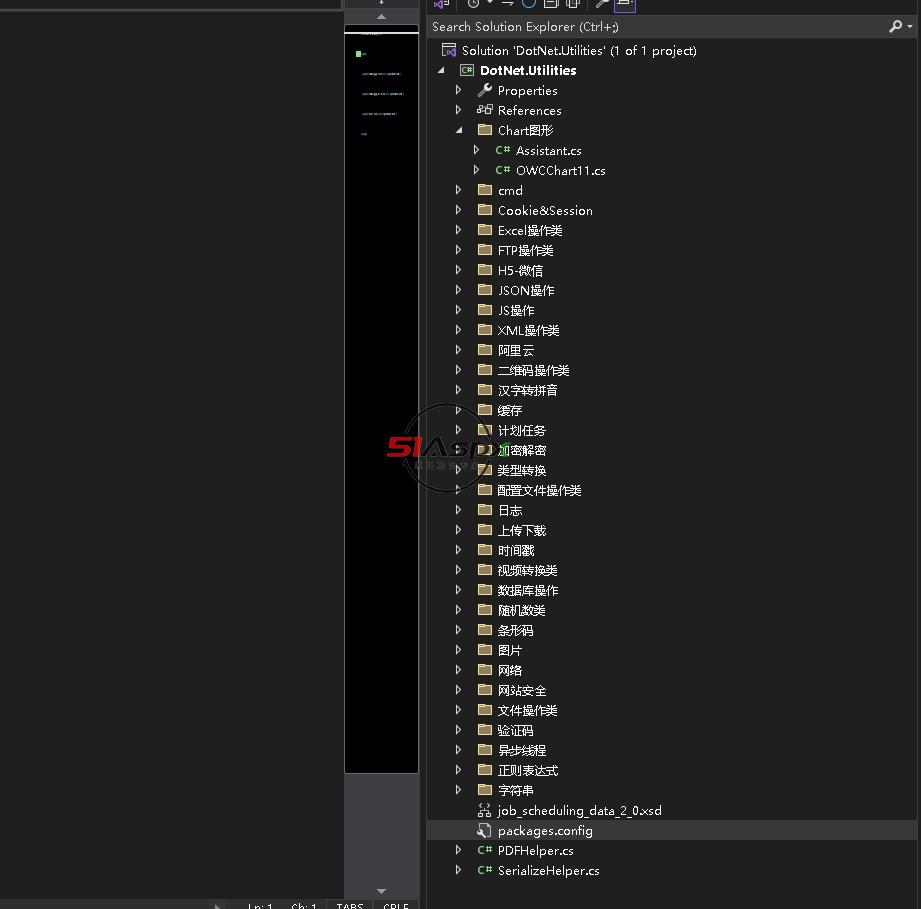Select the '计划任务' folder label
The width and height of the screenshot is (921, 909).
coord(522,430)
